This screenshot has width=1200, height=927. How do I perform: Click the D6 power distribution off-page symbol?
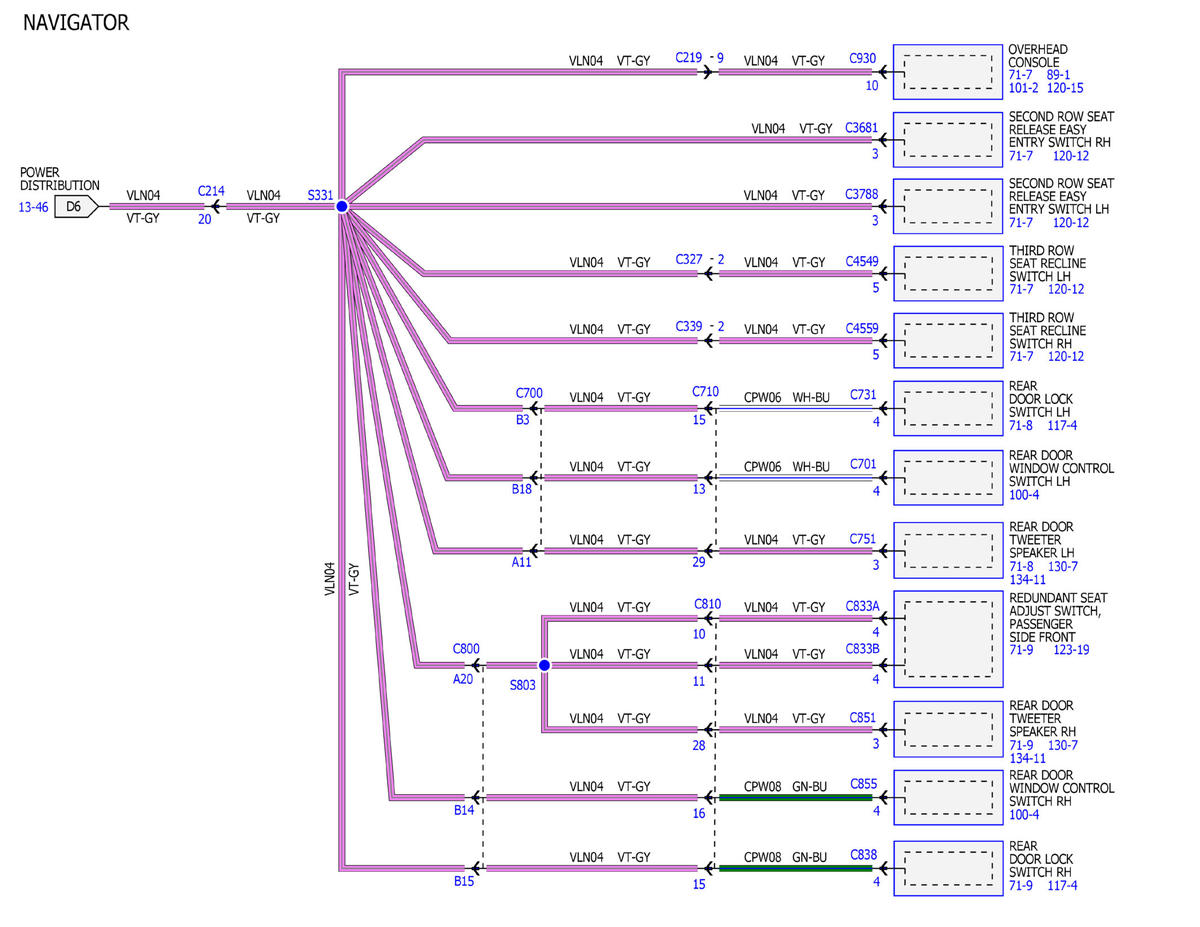pyautogui.click(x=76, y=207)
